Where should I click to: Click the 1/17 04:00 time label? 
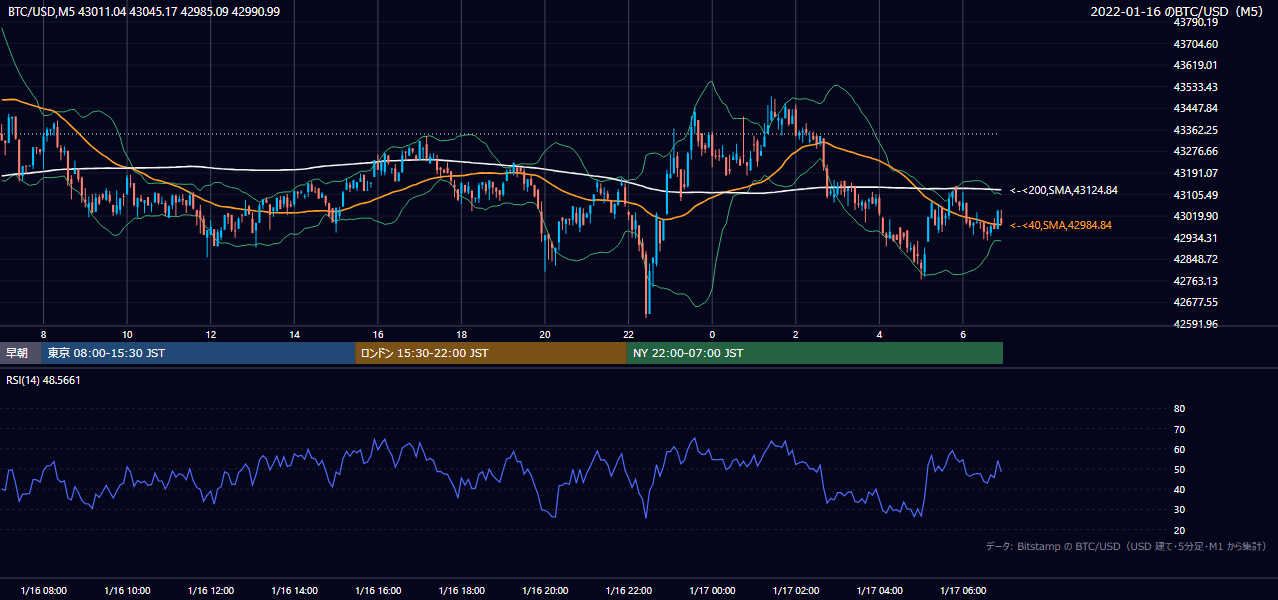tap(878, 591)
